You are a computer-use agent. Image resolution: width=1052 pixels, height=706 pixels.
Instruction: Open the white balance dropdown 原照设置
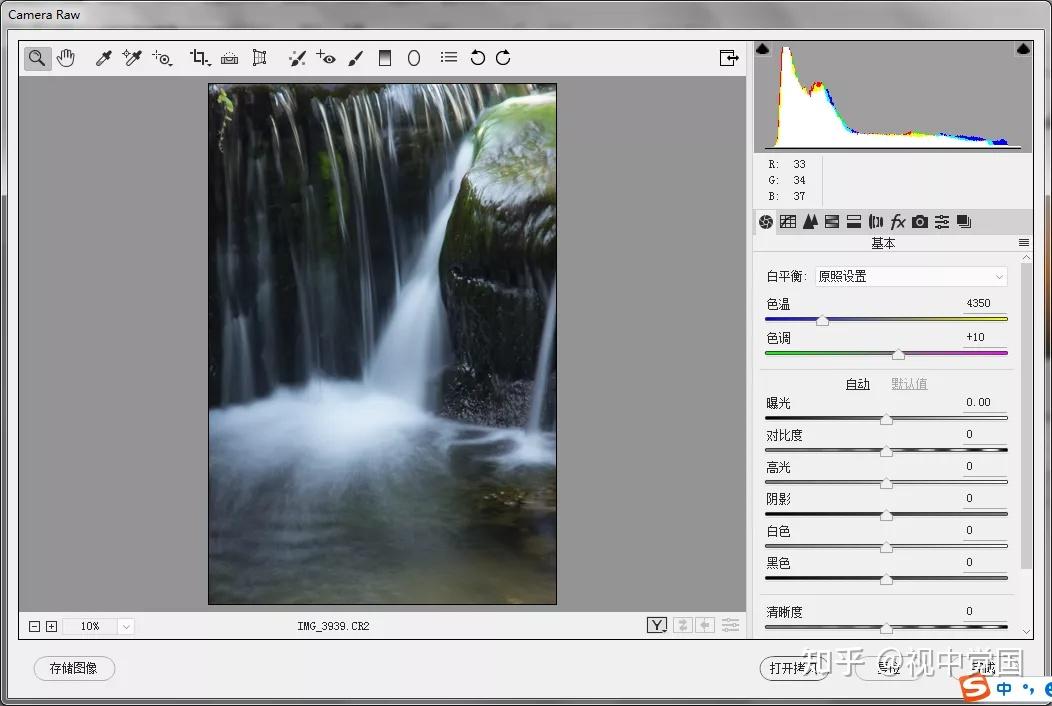(x=911, y=276)
